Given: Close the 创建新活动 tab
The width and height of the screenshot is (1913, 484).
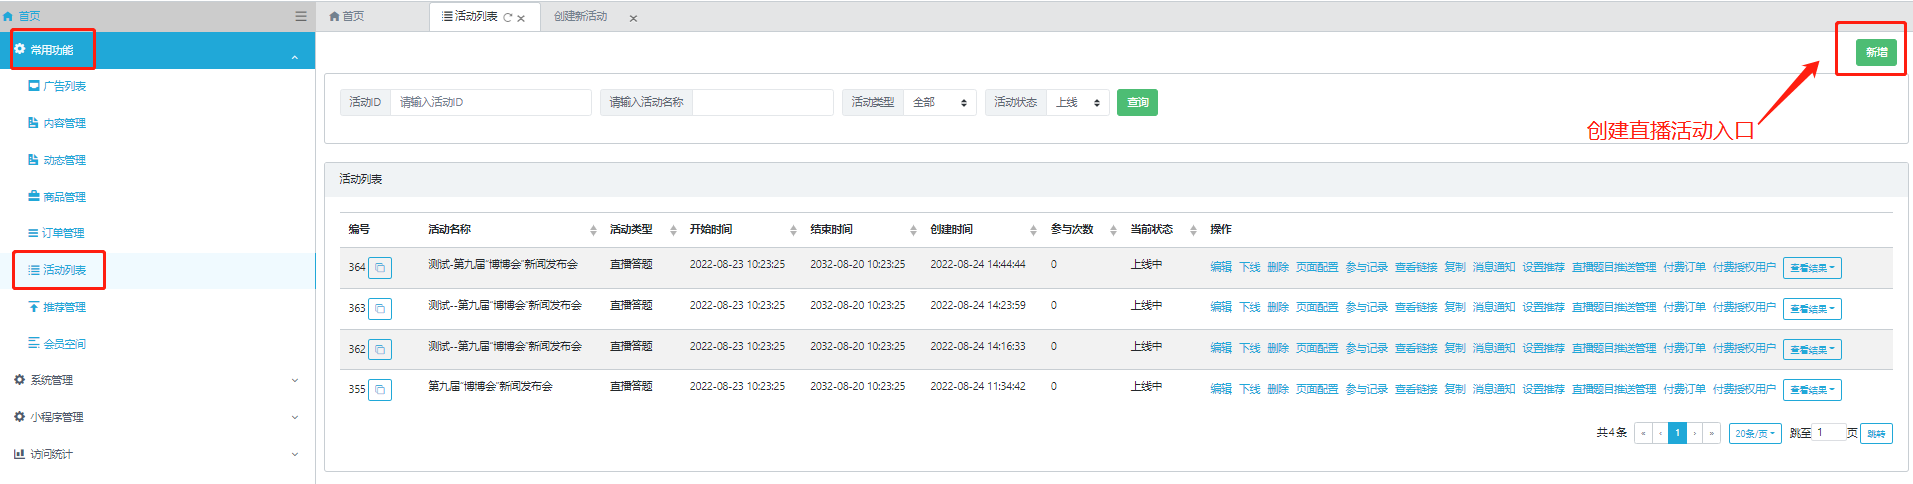Looking at the screenshot, I should tap(633, 18).
